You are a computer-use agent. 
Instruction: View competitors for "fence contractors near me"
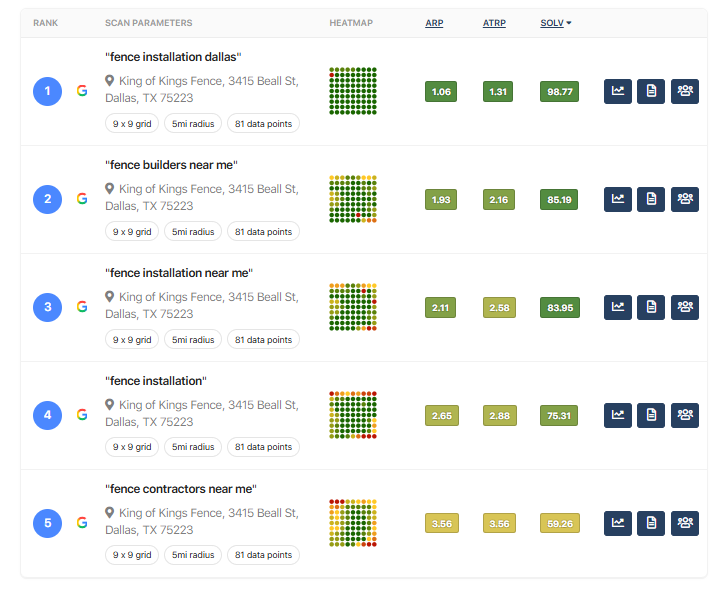click(685, 523)
